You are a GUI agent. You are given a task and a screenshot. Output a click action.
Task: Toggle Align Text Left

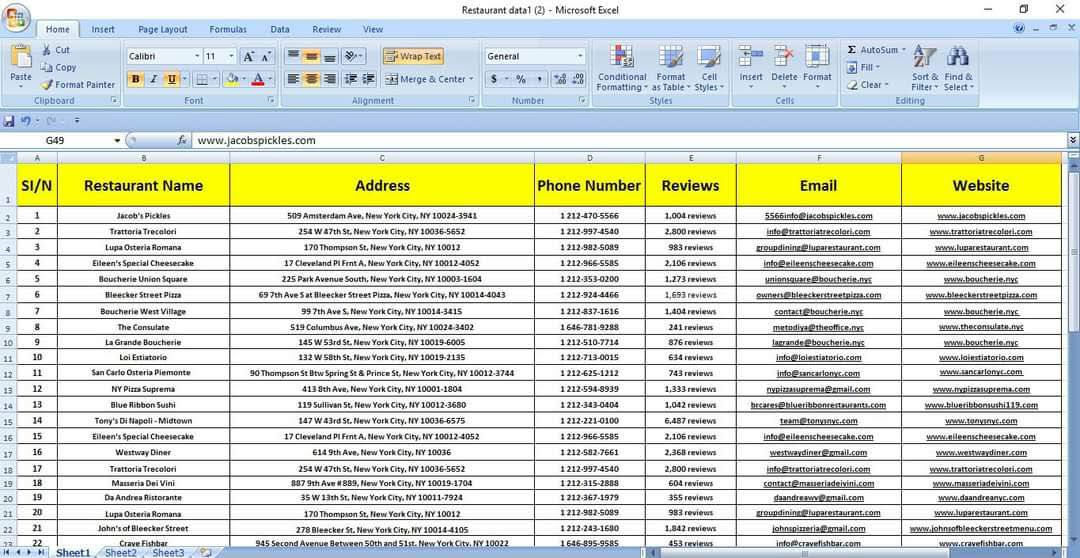coord(293,79)
